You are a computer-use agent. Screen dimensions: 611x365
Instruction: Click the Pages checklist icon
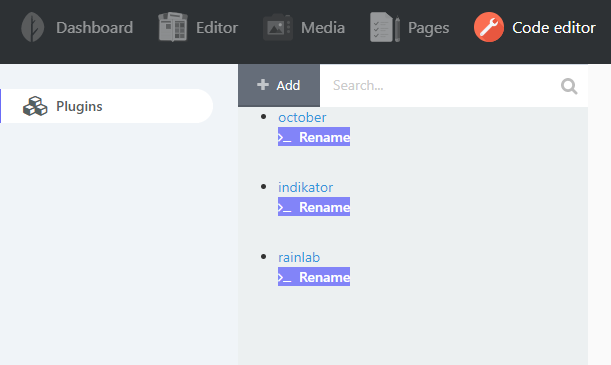(x=385, y=27)
